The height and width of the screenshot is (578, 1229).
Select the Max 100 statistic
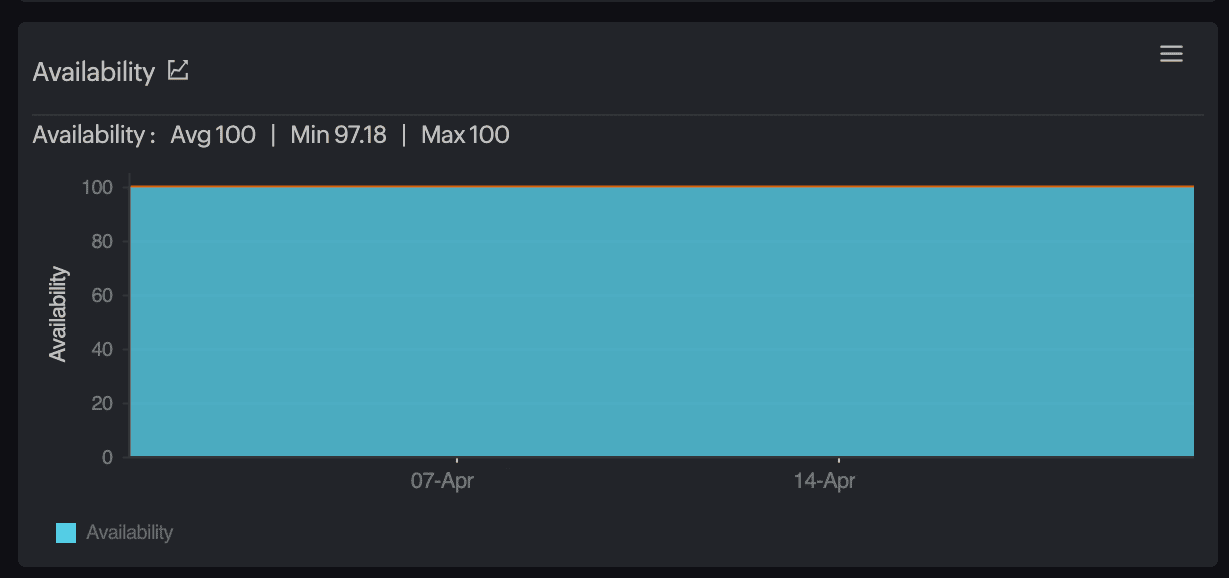coord(465,135)
